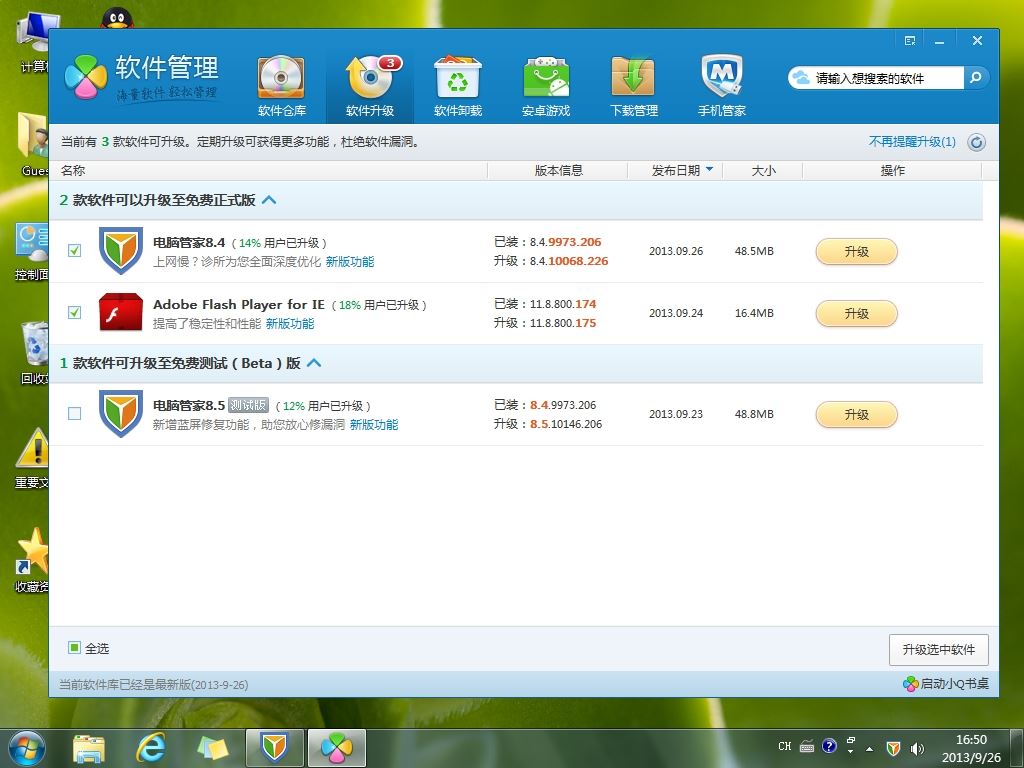Select the 48.8MB size of 电脑管家8.5
The width and height of the screenshot is (1024, 768).
coord(754,413)
